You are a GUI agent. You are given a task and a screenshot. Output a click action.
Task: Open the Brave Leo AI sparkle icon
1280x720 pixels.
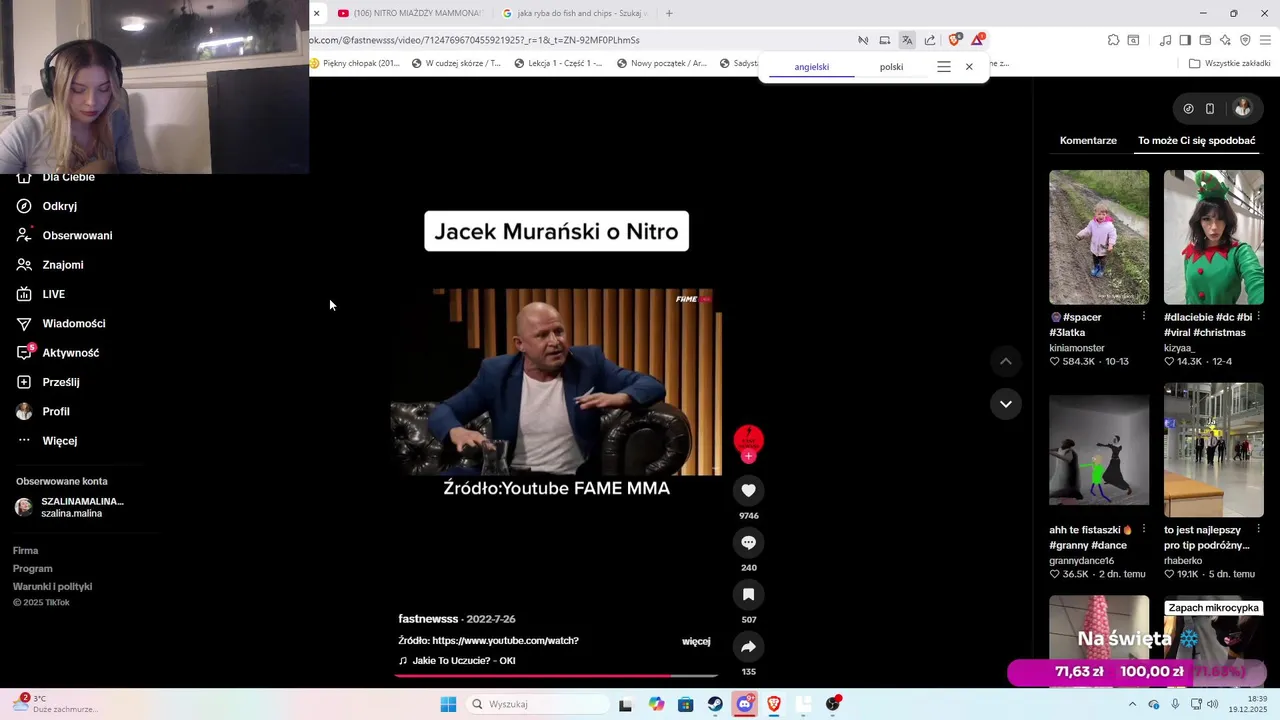point(1225,40)
